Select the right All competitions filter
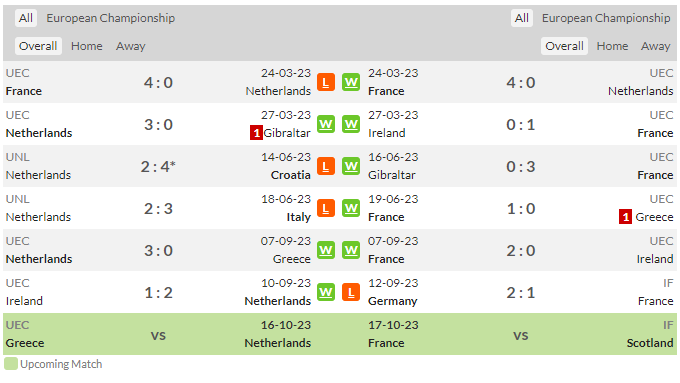Image resolution: width=680 pixels, height=383 pixels. click(x=522, y=18)
